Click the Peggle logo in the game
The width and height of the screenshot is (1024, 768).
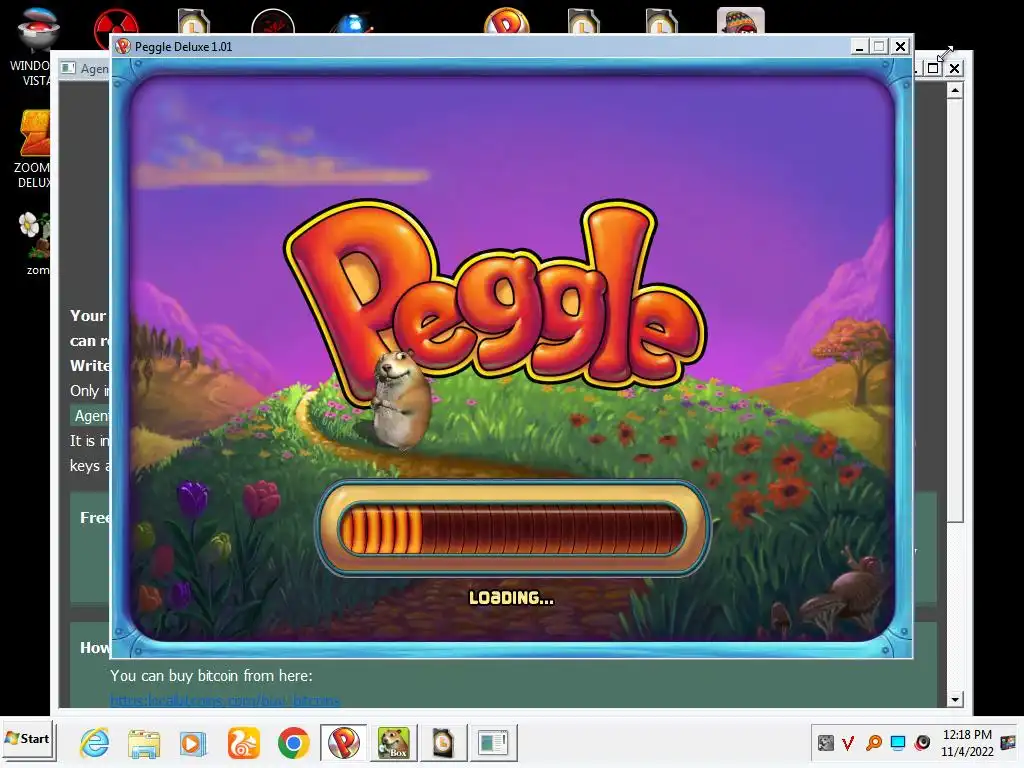coord(495,300)
